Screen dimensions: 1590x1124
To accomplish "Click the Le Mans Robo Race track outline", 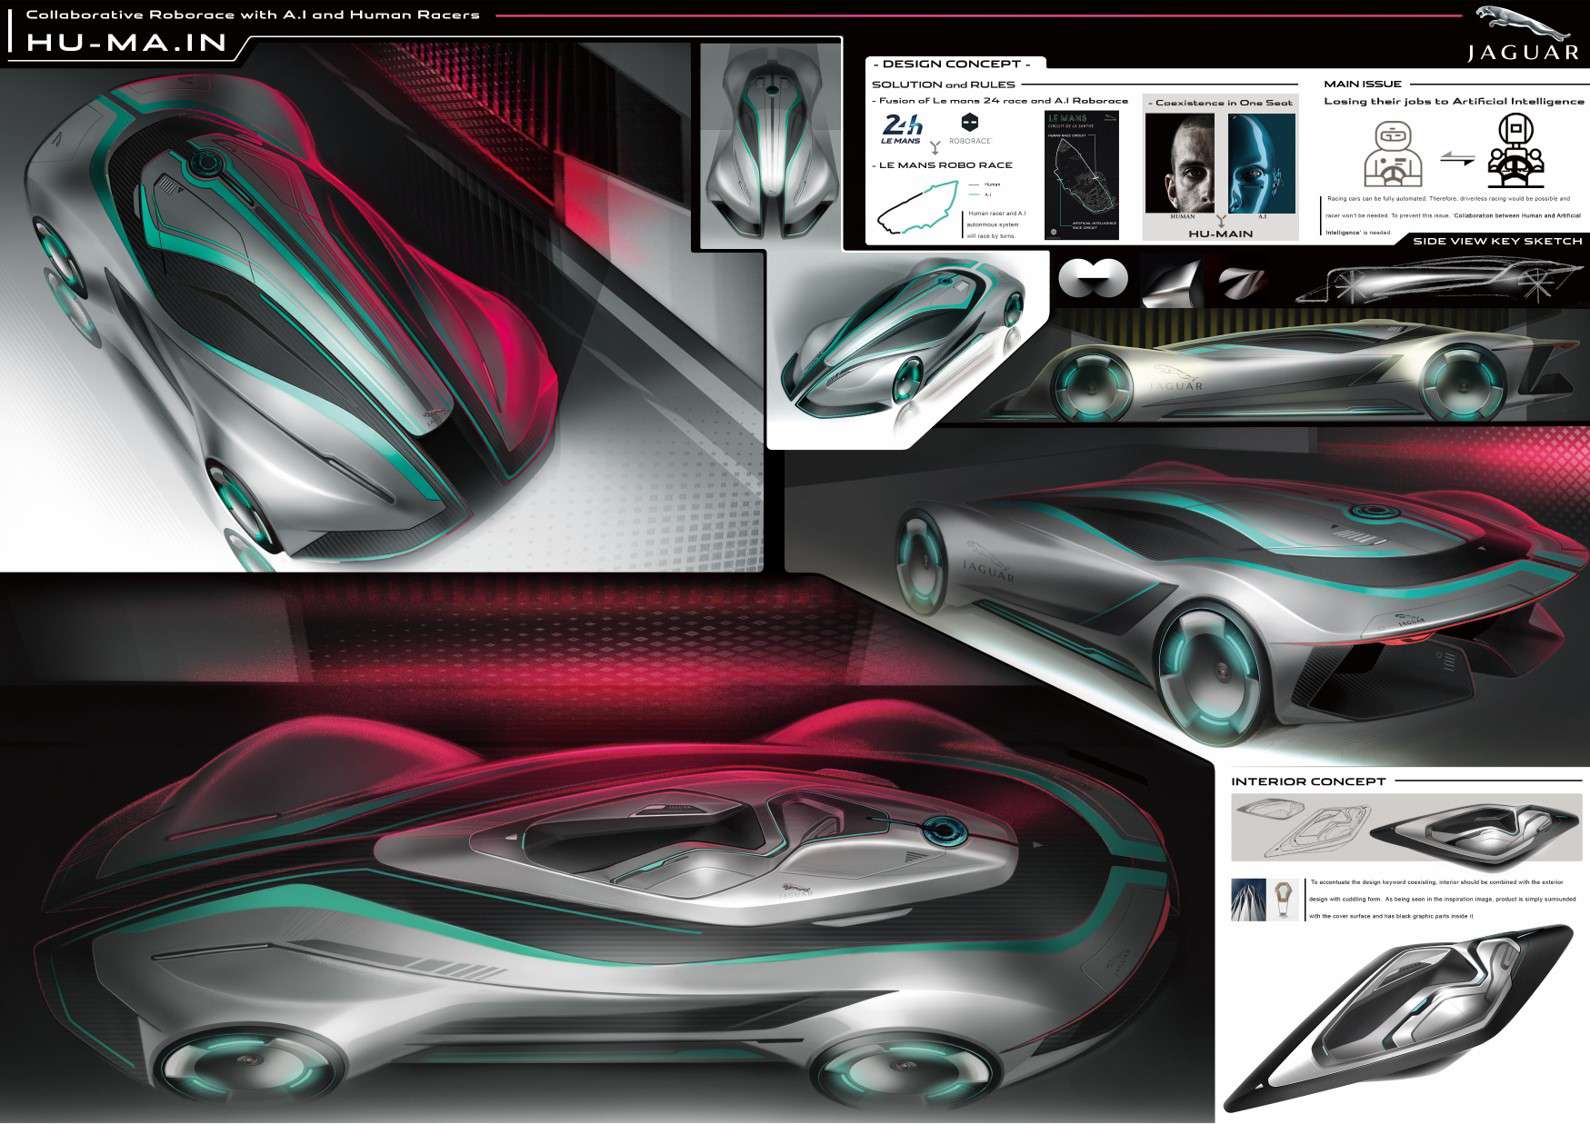I will [912, 211].
